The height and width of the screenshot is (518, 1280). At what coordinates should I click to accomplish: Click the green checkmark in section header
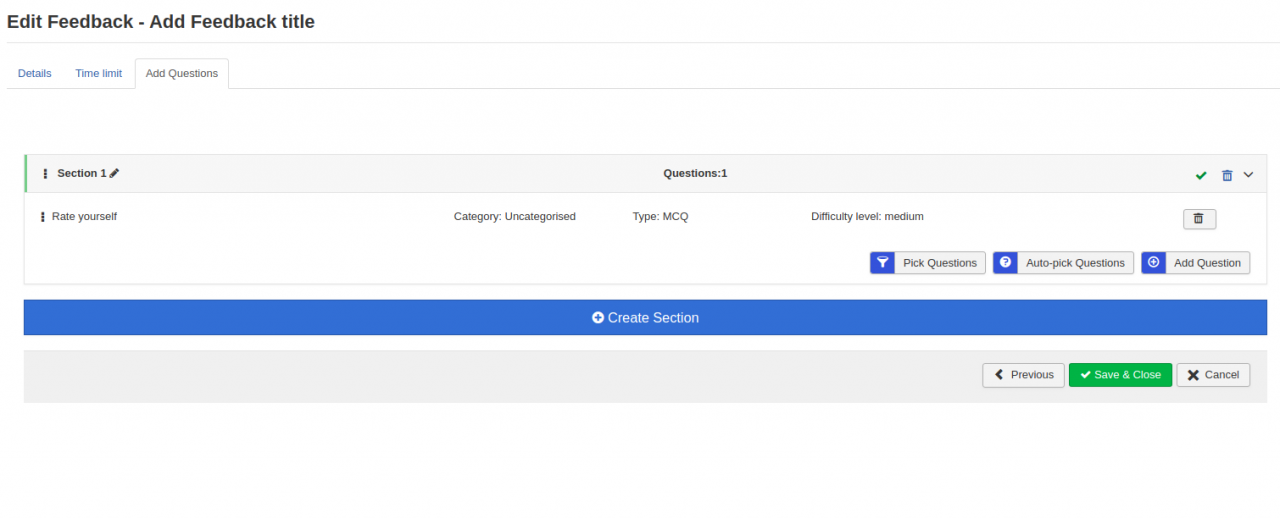(x=1201, y=175)
